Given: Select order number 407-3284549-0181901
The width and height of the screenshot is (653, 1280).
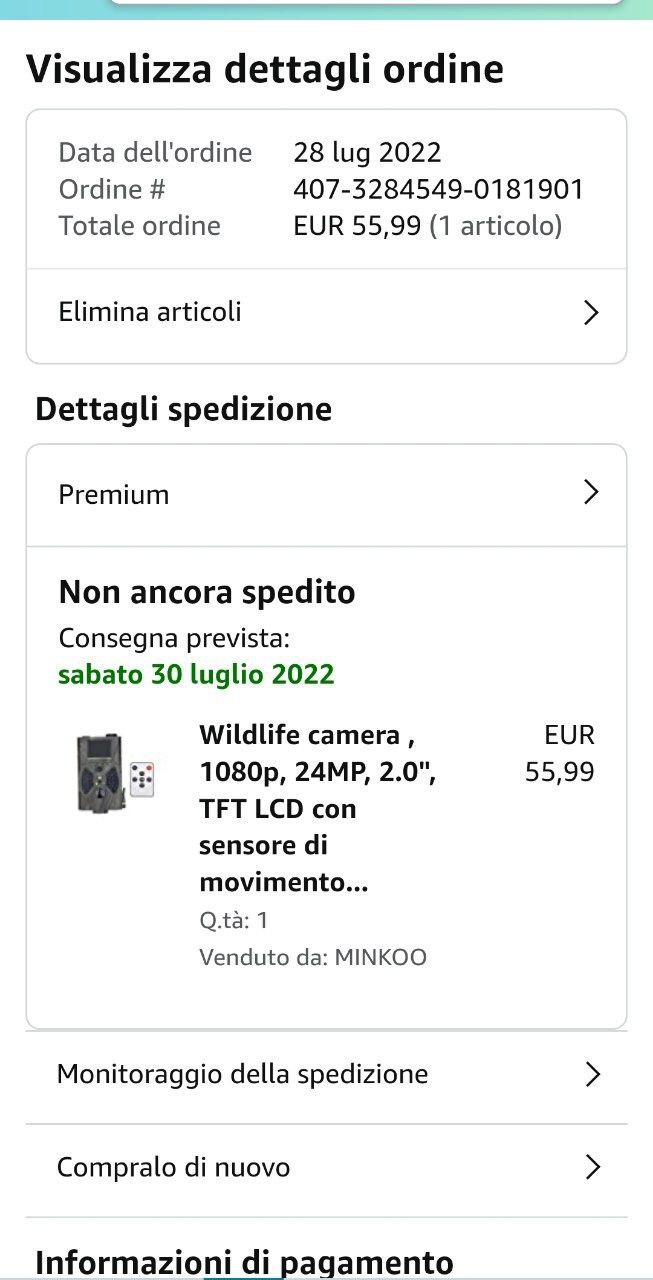Looking at the screenshot, I should pyautogui.click(x=439, y=189).
